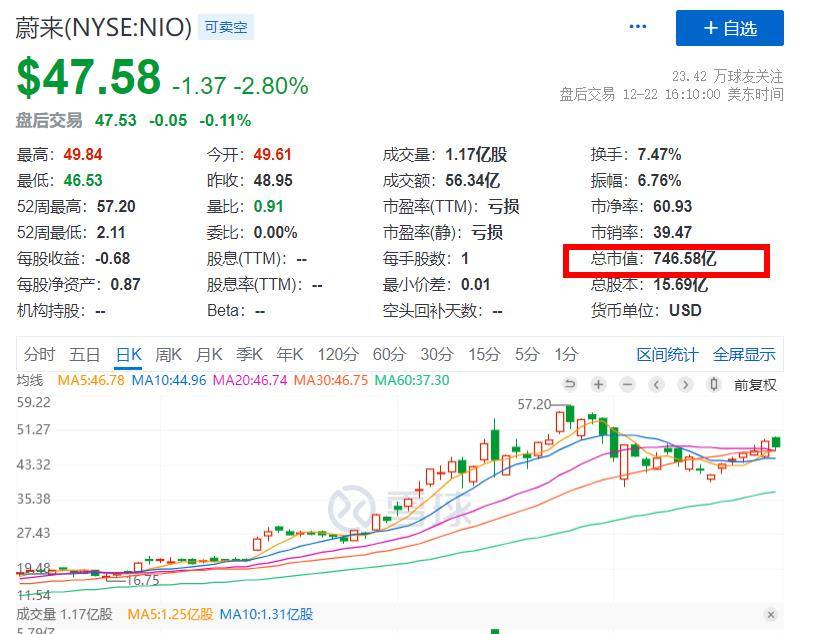
Task: Click the 23.42 万球友关注 follower count
Action: pyautogui.click(x=727, y=76)
